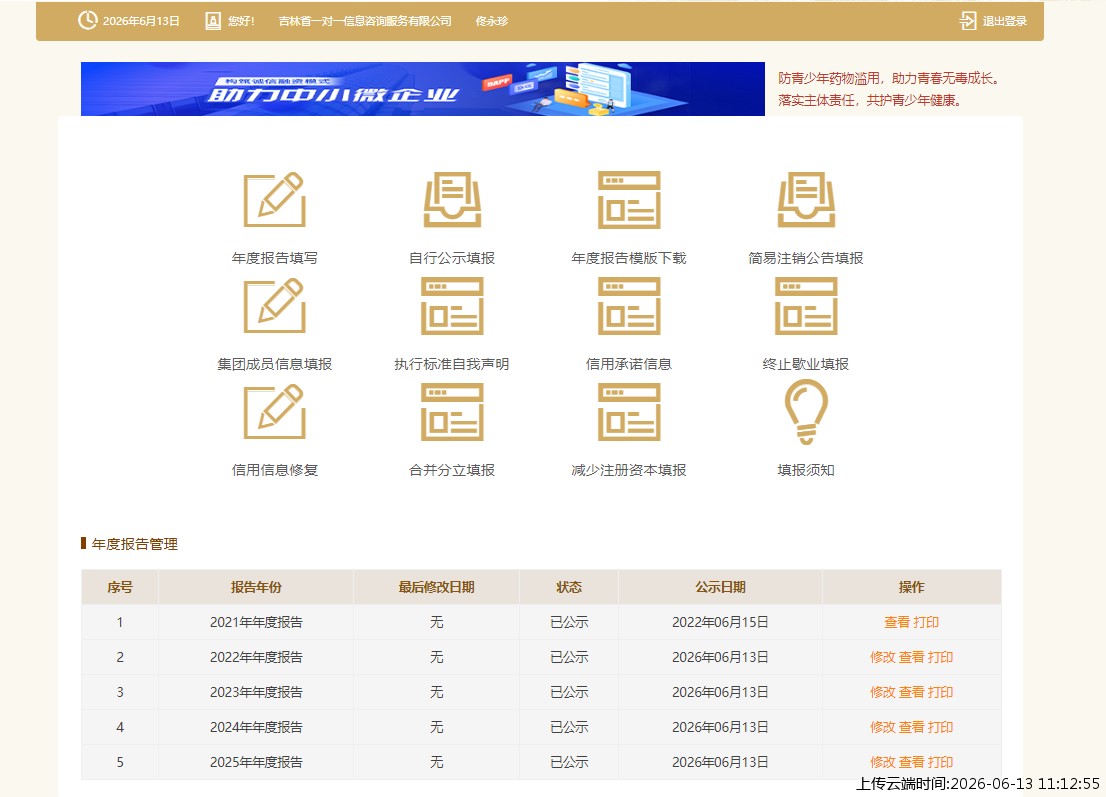This screenshot has width=1106, height=797.
Task: Open the 合并分立填报 icon
Action: pos(452,412)
